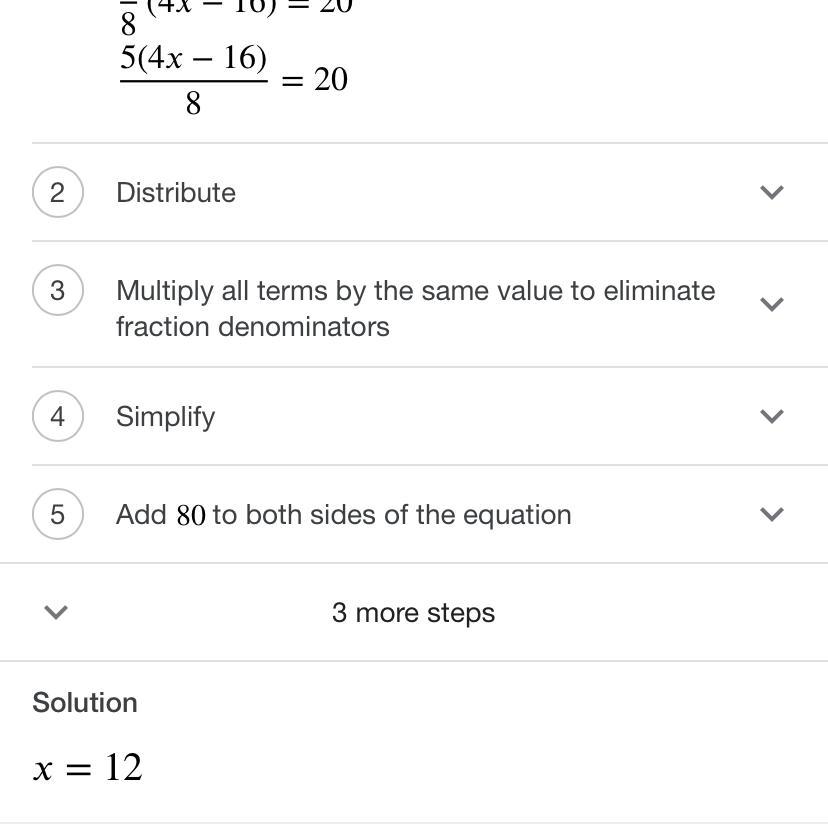This screenshot has height=828, width=828.
Task: Click the numerator 5(4x − 16)
Action: tap(193, 60)
